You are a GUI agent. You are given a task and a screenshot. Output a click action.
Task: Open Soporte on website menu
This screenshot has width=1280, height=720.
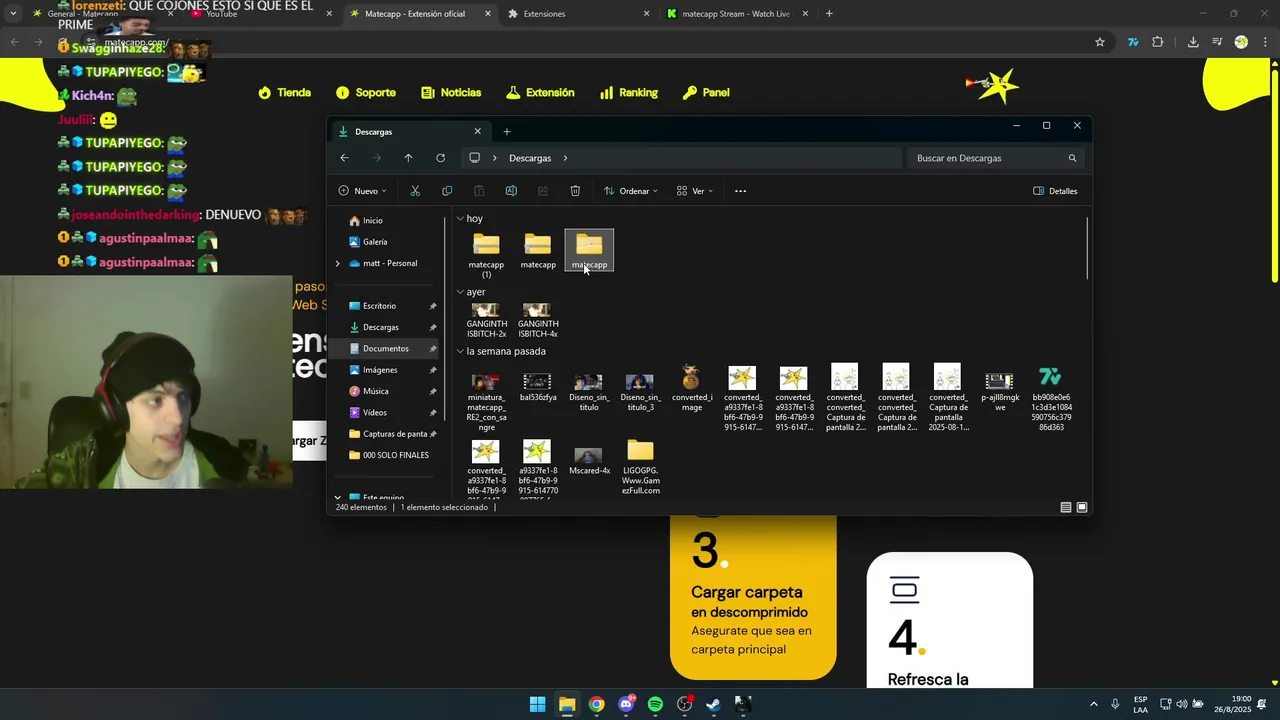click(366, 93)
